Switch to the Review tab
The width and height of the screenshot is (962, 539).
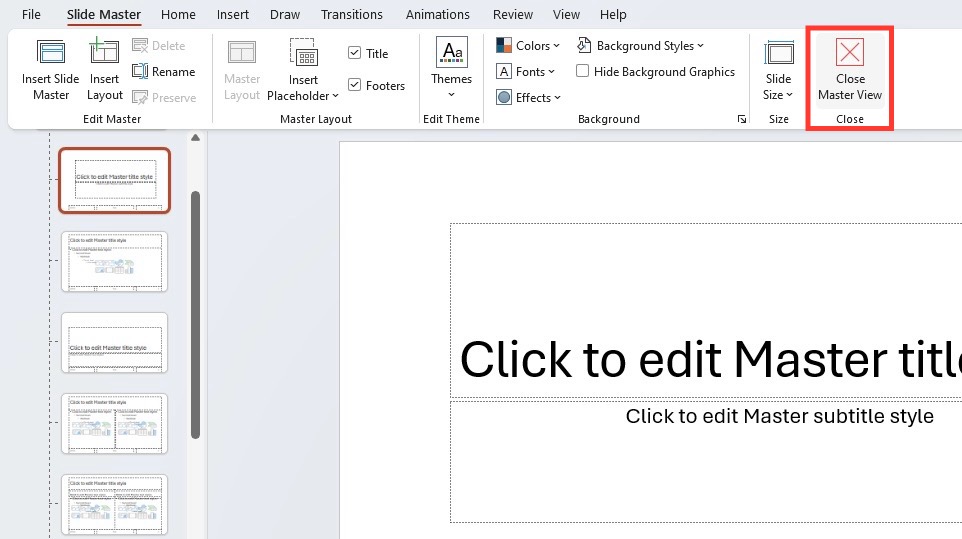(513, 14)
